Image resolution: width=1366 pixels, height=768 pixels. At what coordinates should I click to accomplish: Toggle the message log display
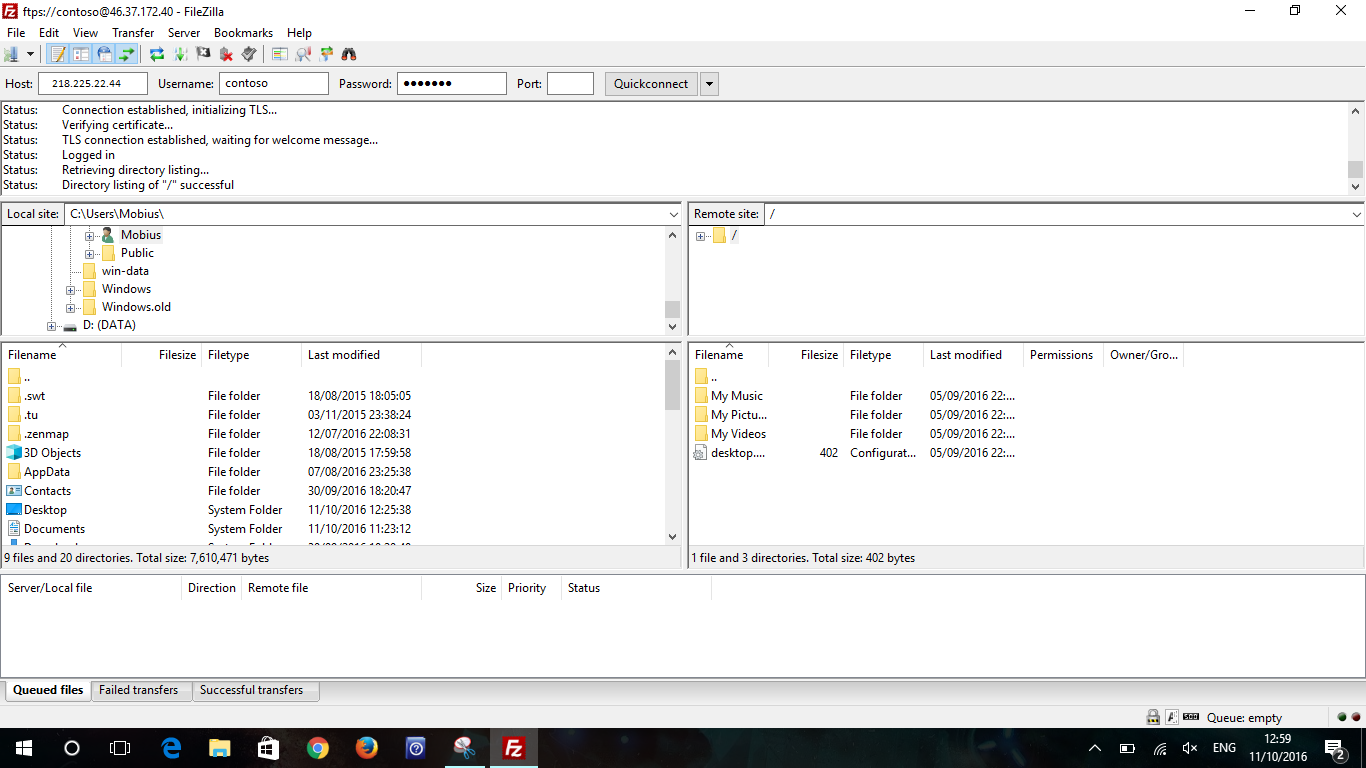click(58, 54)
